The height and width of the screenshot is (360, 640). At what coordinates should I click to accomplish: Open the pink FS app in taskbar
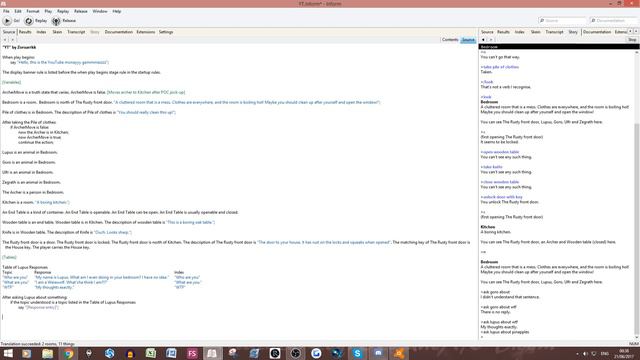[192, 353]
